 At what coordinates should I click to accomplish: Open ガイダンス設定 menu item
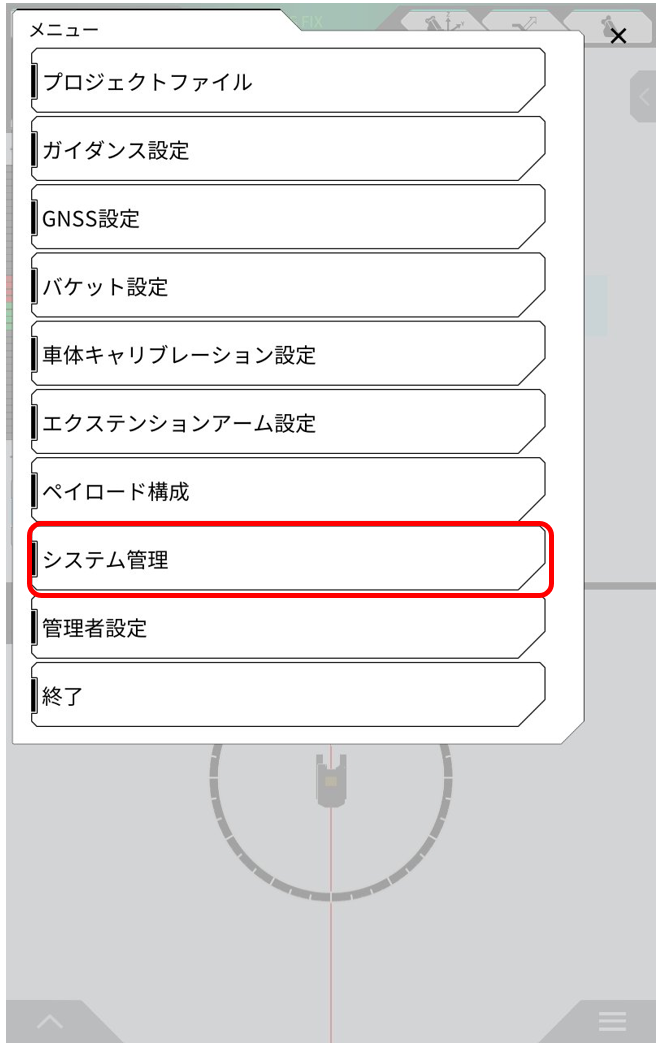[288, 150]
